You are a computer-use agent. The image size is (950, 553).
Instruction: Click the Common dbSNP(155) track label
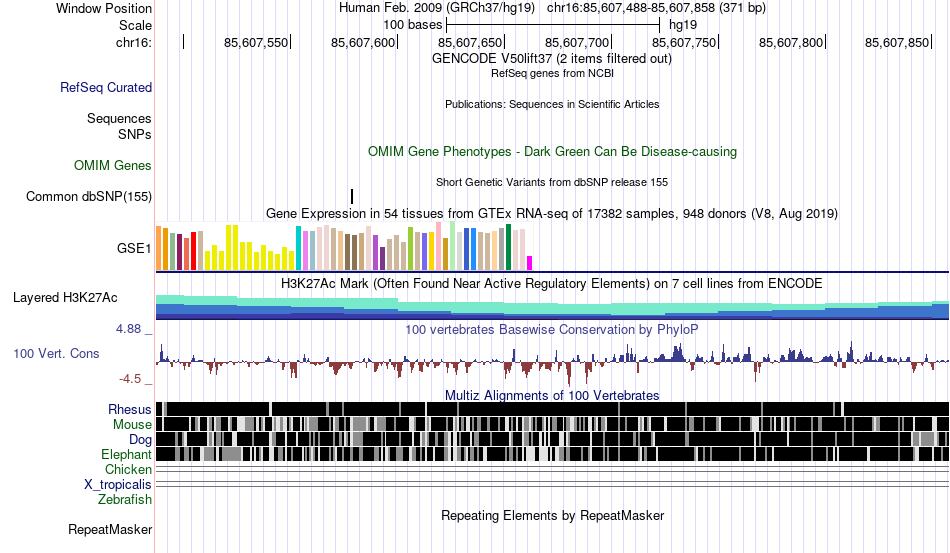tap(89, 196)
